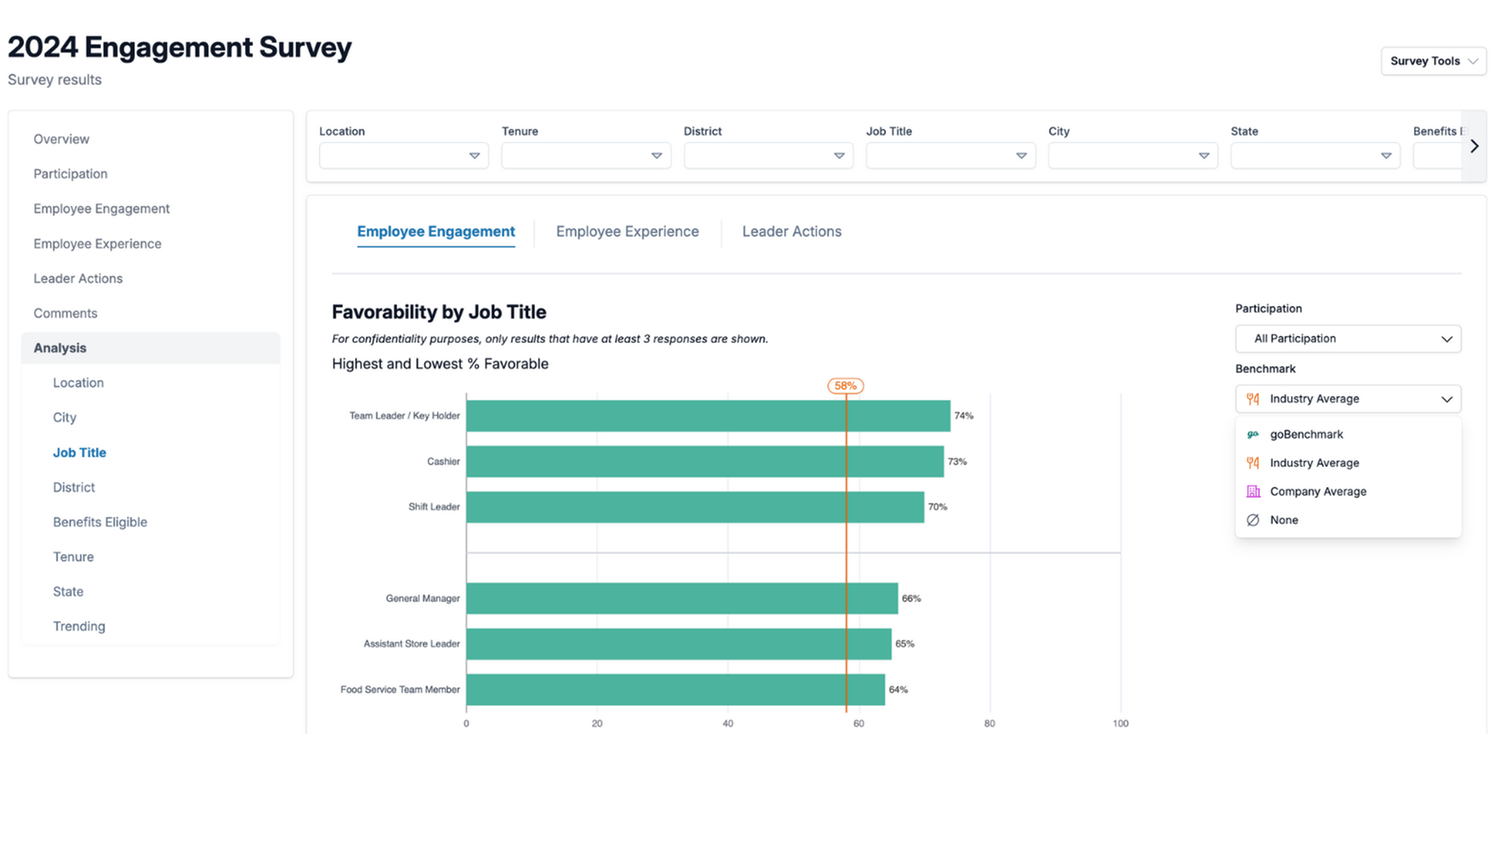Click the orange 58% benchmark marker label
Screen dimensions: 1500x844
click(x=845, y=385)
